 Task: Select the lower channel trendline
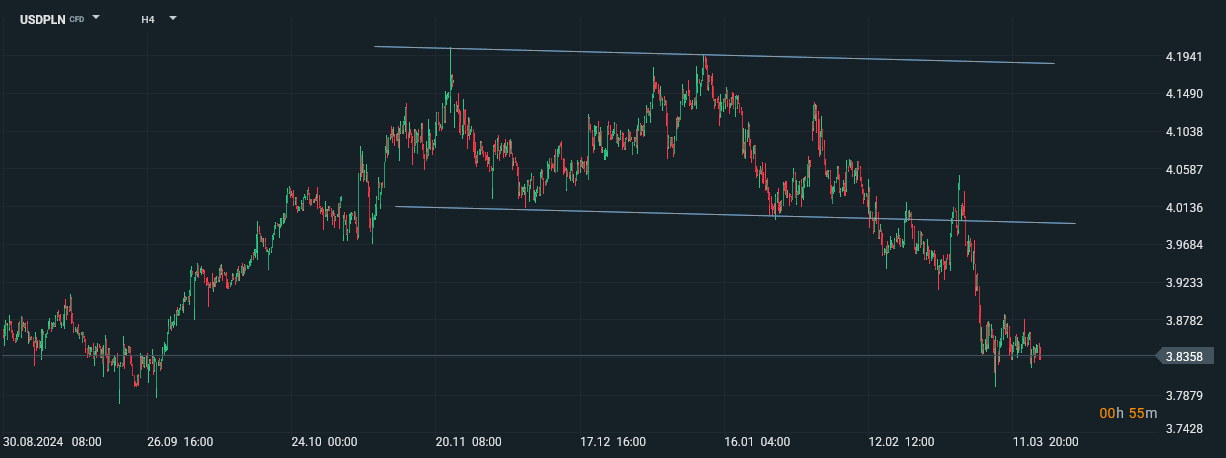coord(735,215)
